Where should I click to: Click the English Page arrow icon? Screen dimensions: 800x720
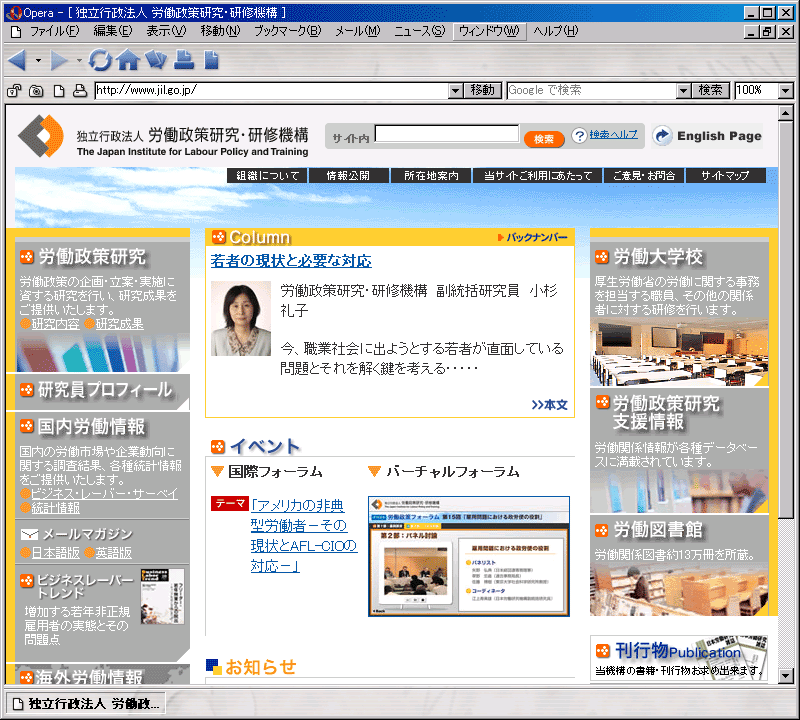point(662,136)
